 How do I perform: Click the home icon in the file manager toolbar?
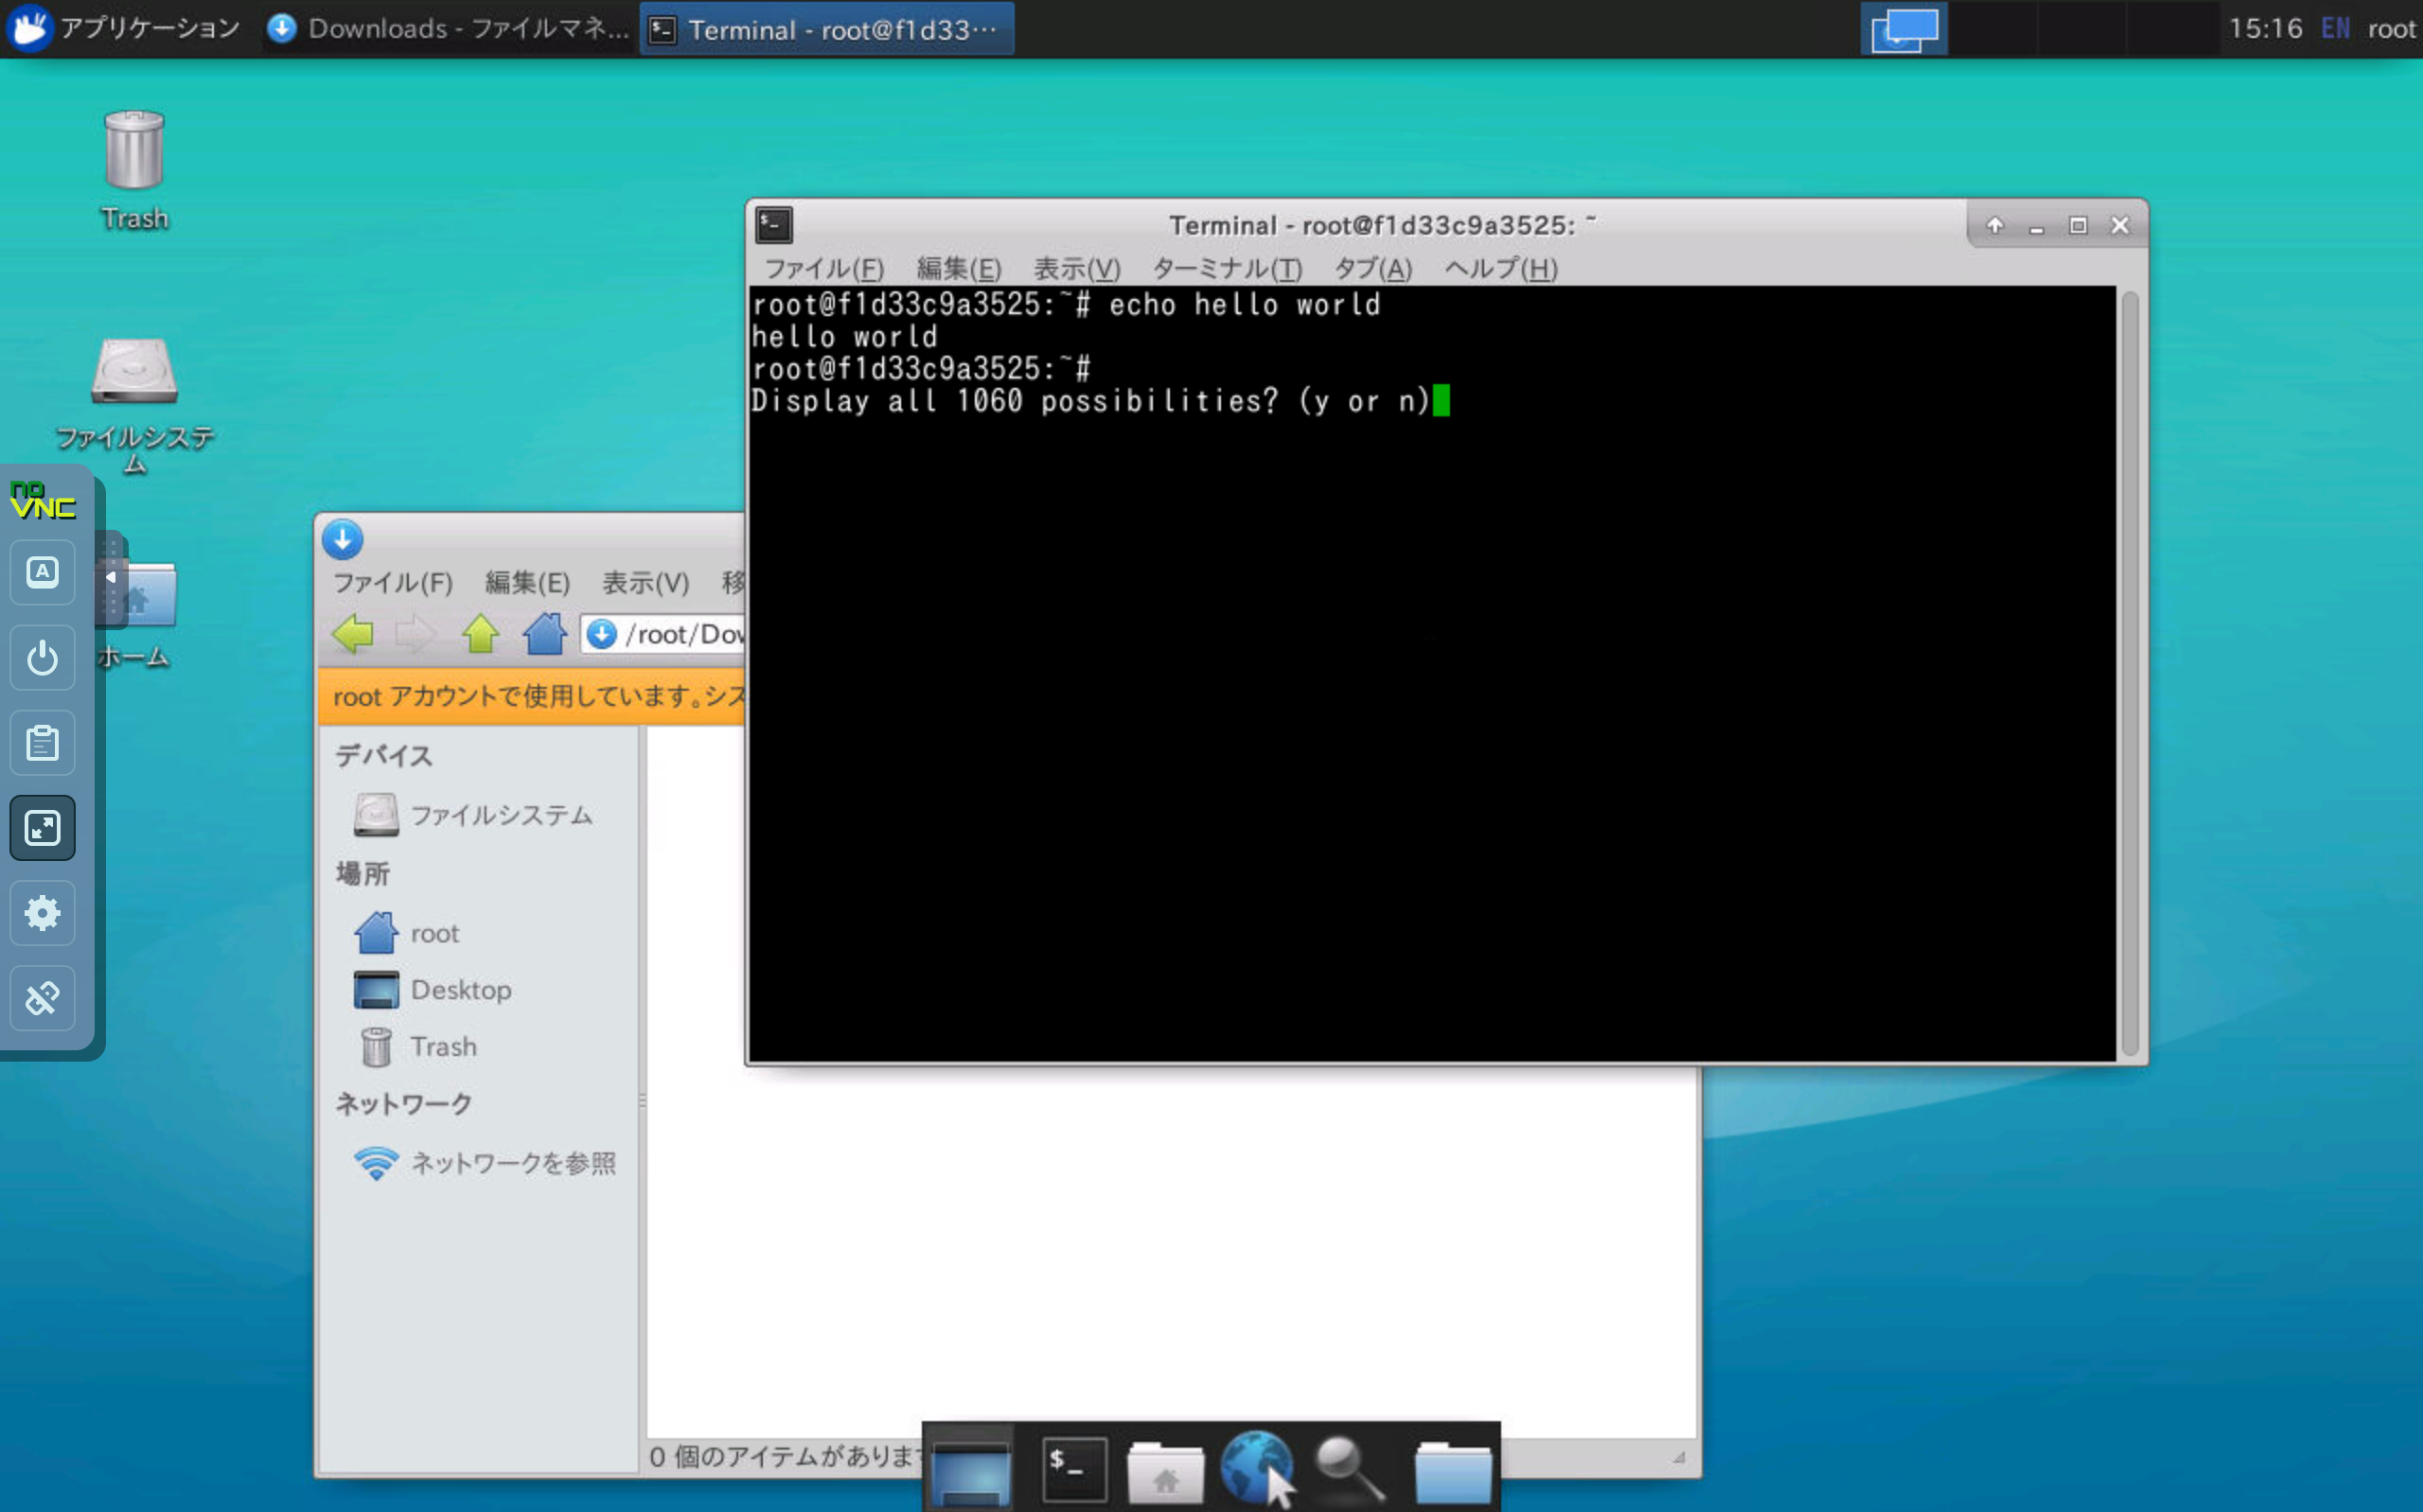(x=544, y=634)
